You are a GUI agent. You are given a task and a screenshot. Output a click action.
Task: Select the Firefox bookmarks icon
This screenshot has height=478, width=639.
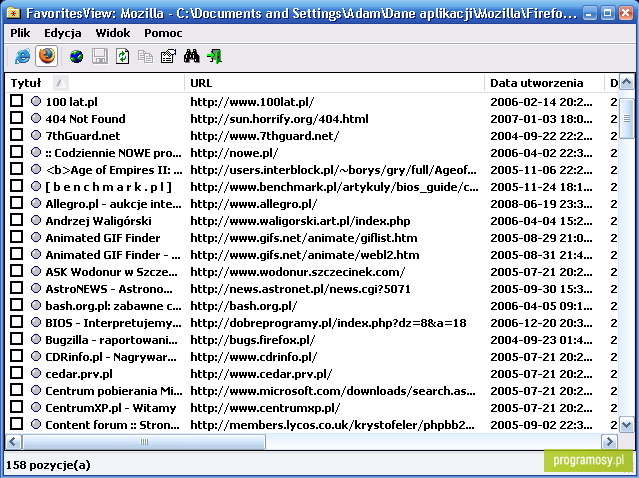click(x=46, y=56)
